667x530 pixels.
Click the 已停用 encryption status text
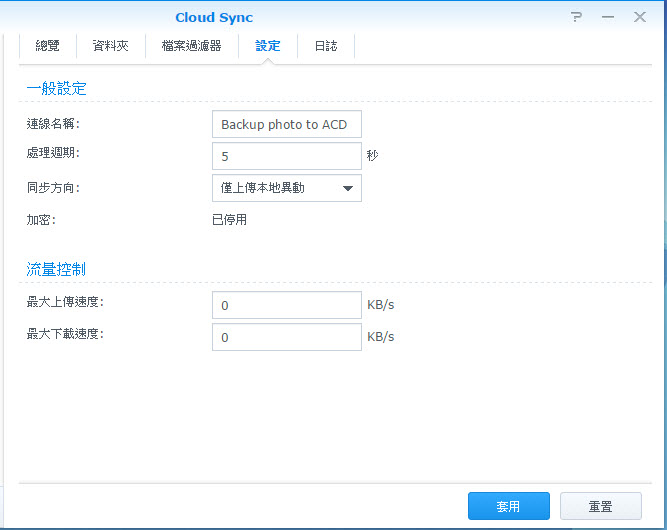point(229,220)
